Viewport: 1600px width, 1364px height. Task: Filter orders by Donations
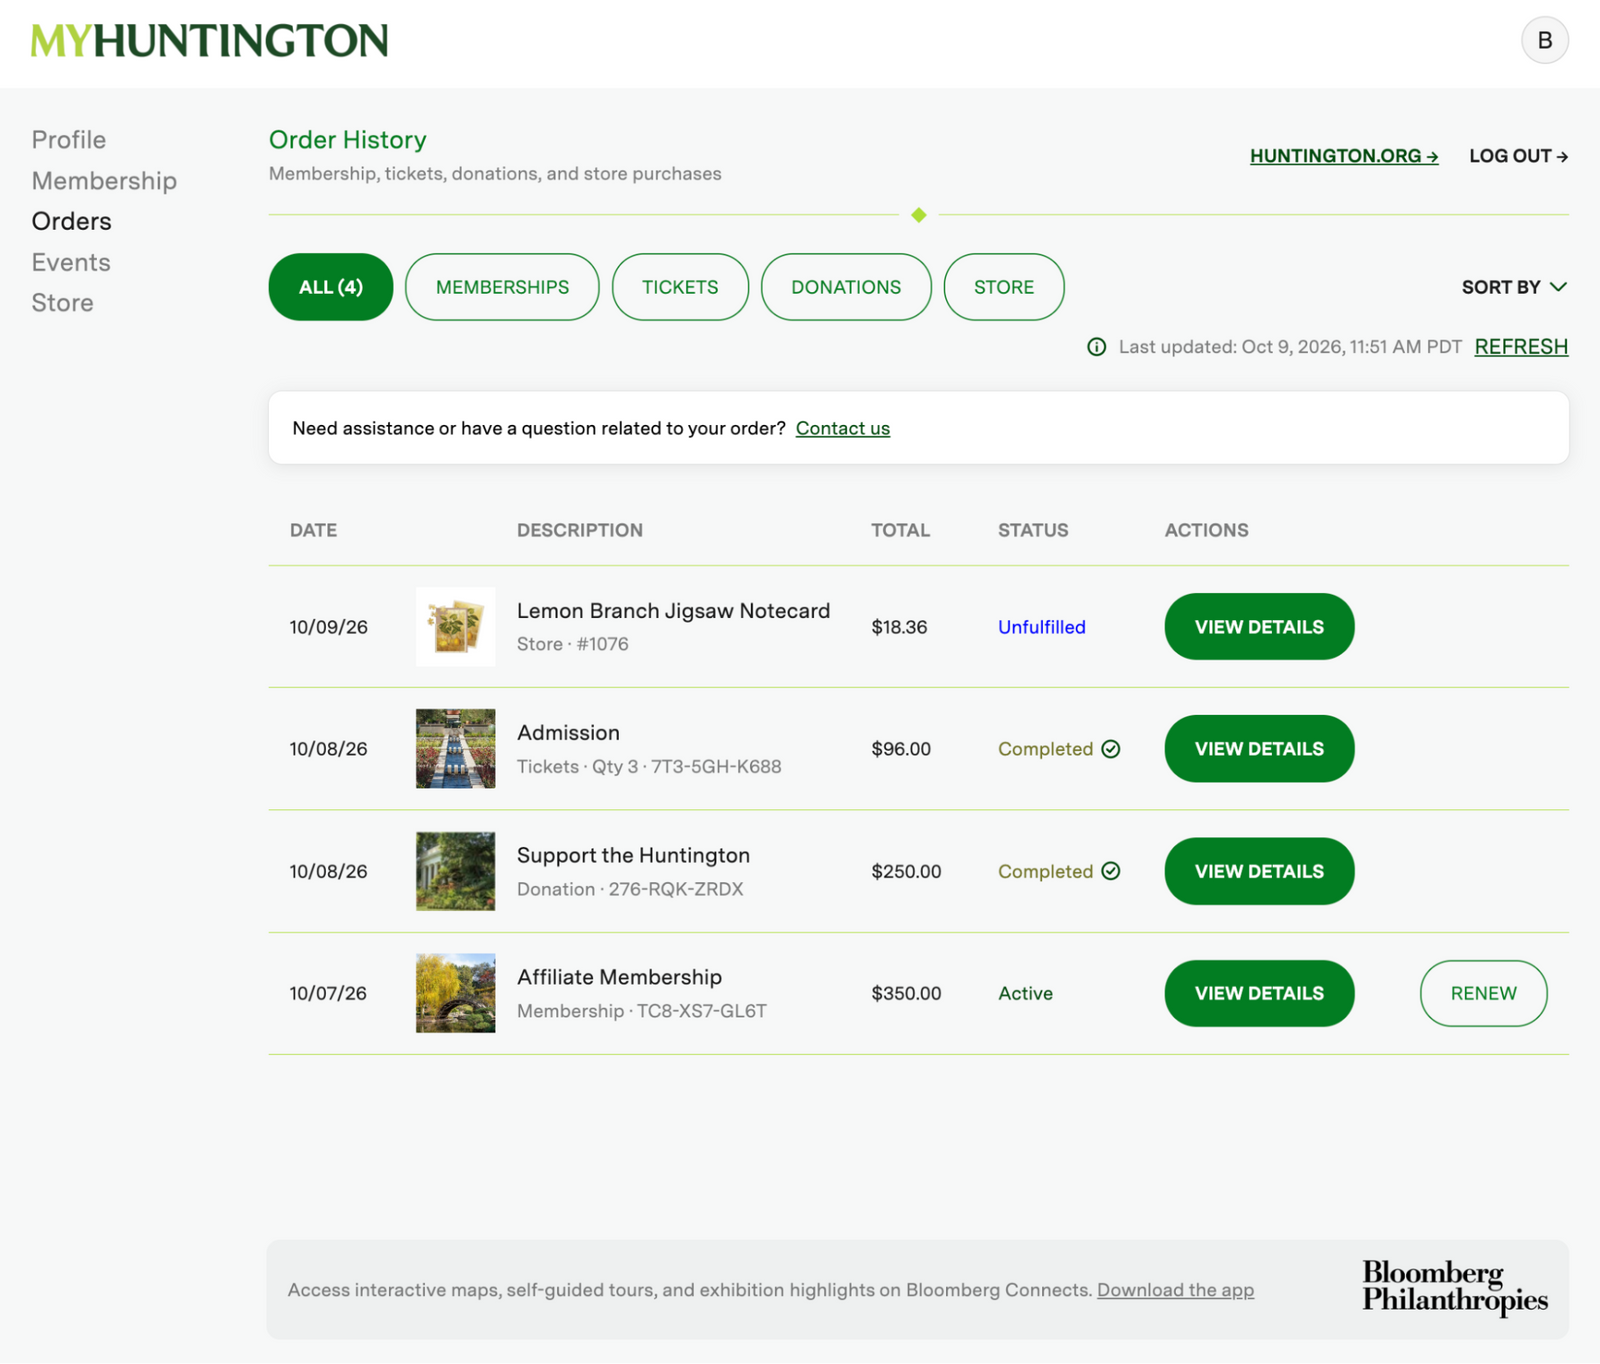click(846, 287)
